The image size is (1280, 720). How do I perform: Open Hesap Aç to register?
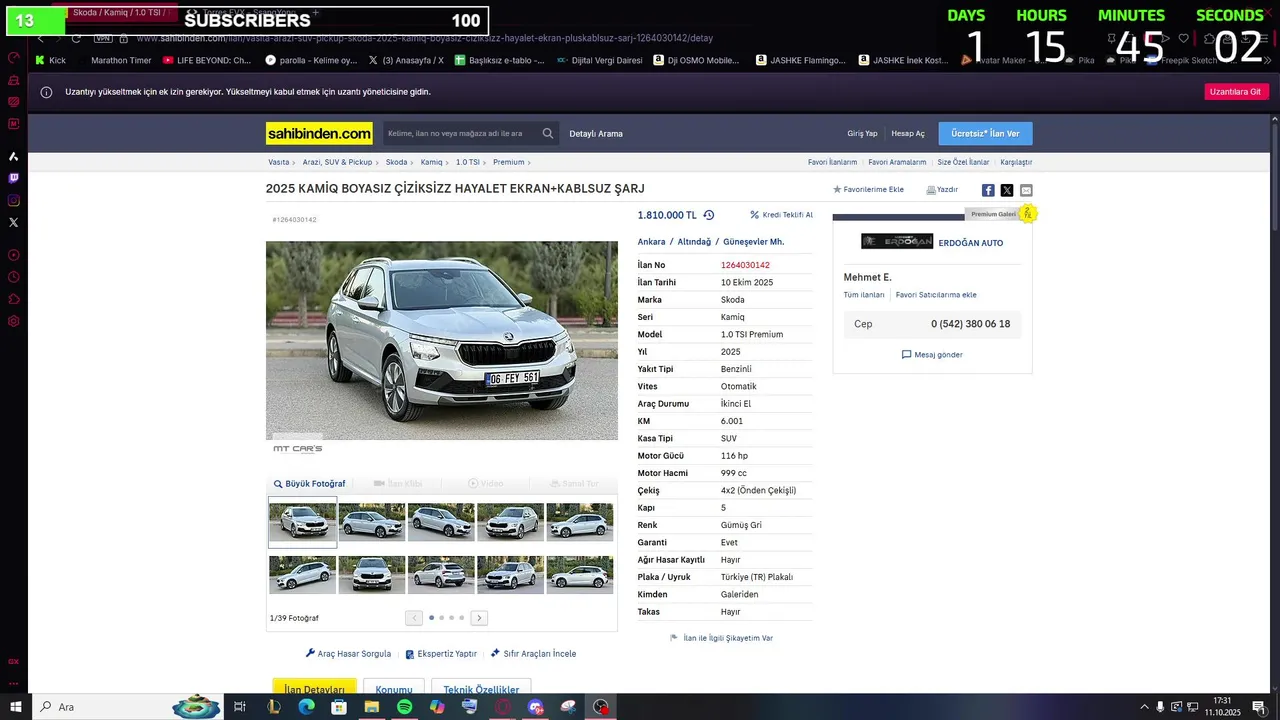pos(908,134)
